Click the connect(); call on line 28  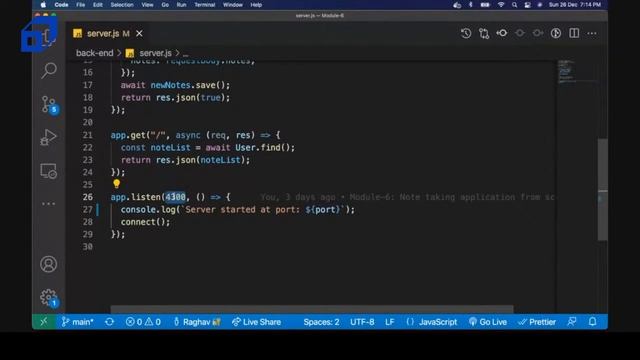point(145,222)
